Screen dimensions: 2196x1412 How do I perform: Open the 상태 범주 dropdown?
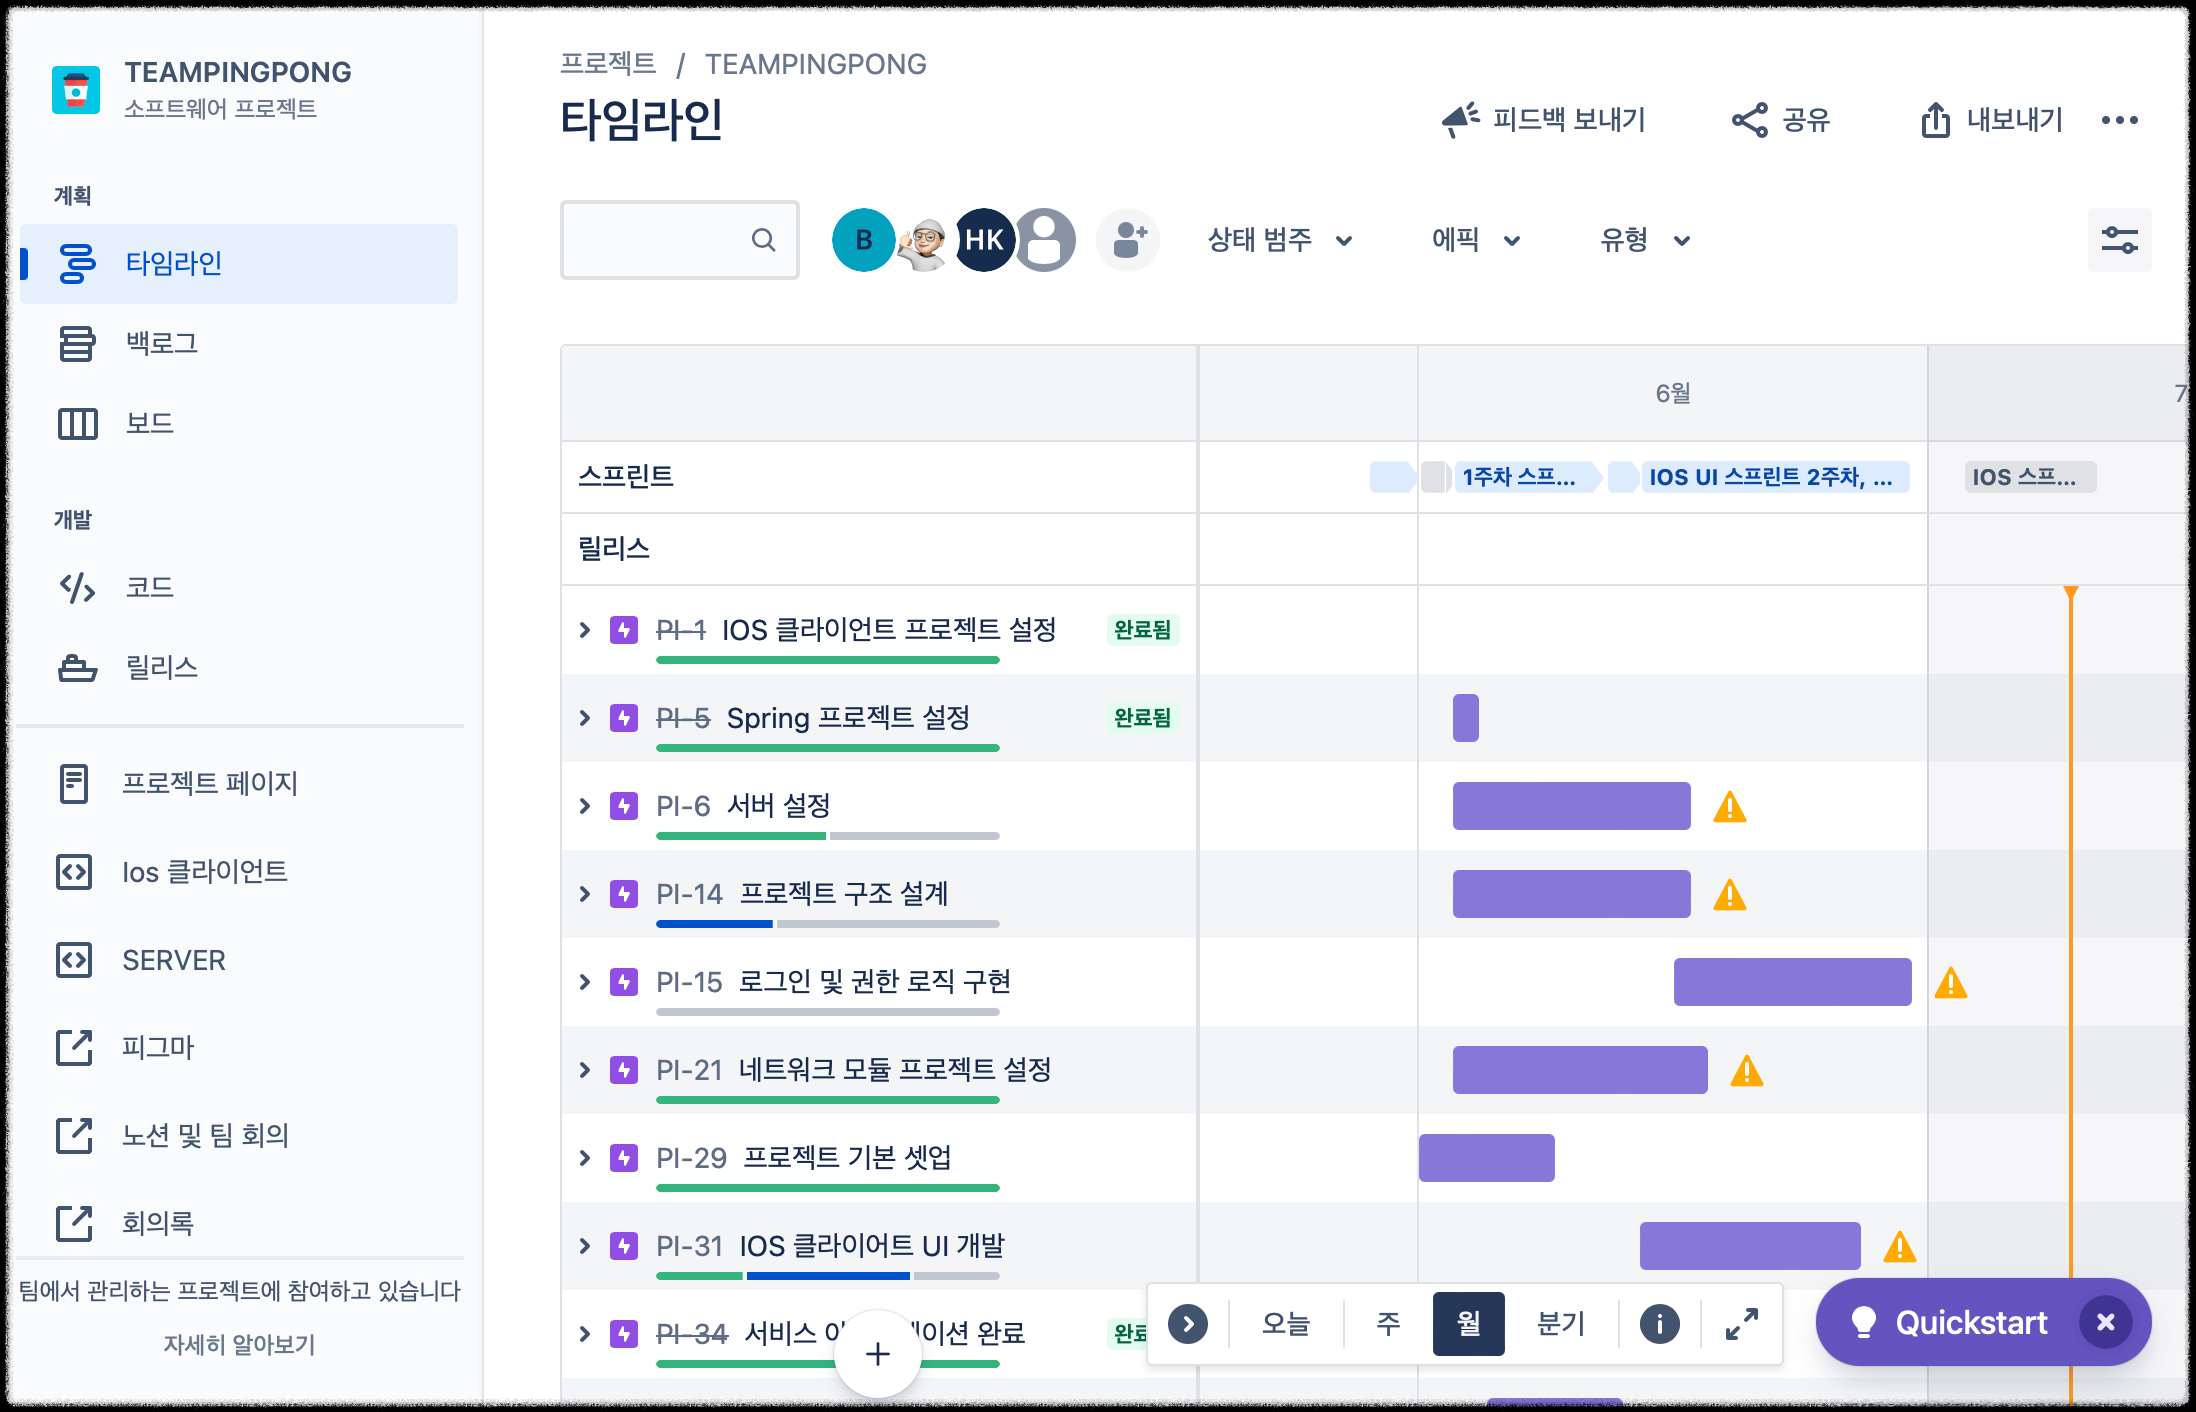[1279, 240]
